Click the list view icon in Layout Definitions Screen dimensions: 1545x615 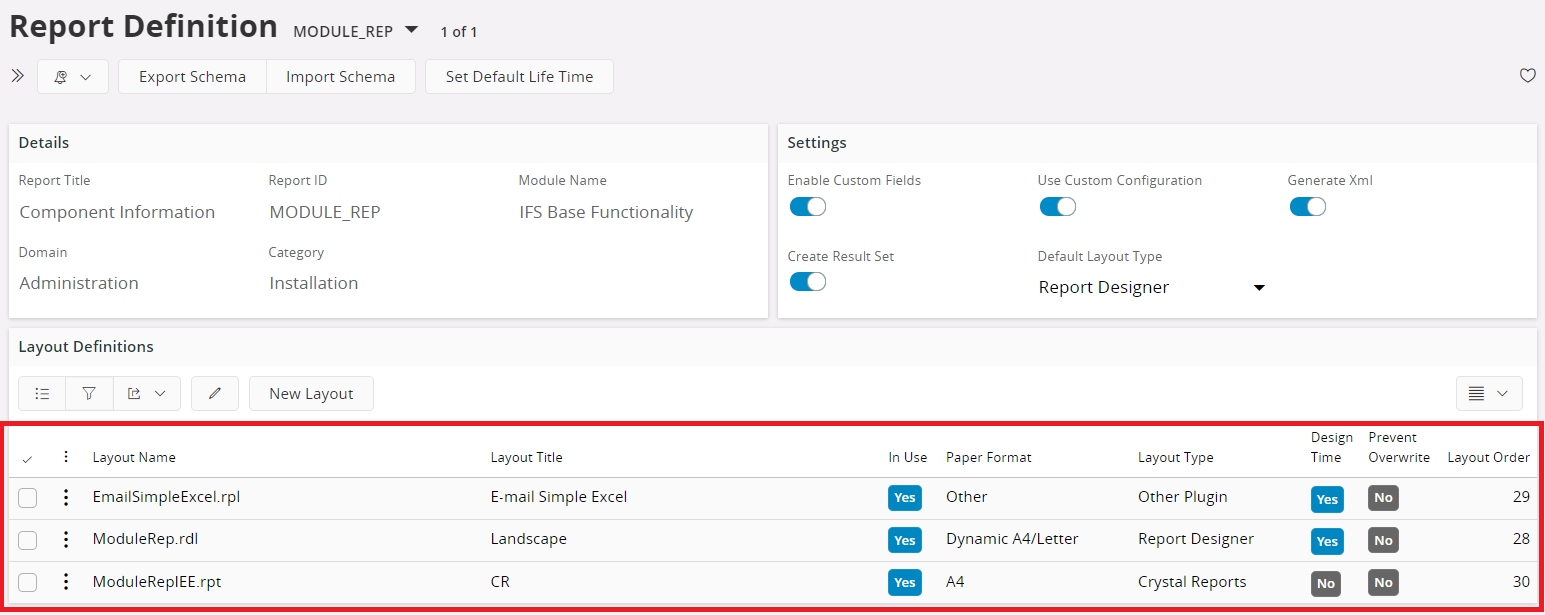tap(42, 394)
